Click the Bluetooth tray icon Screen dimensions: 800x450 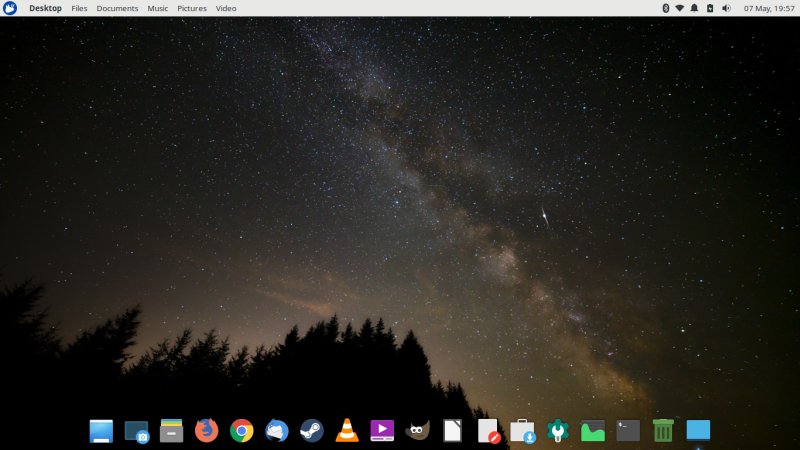(666, 8)
